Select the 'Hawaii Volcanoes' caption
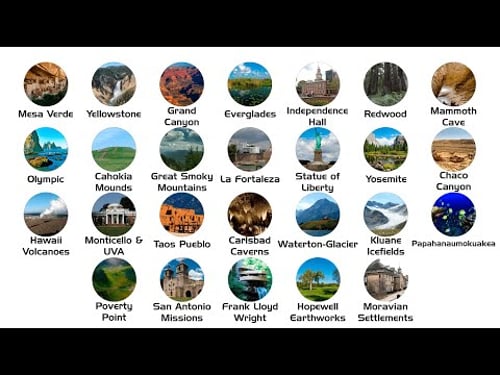This screenshot has height=375, width=500. [x=46, y=246]
